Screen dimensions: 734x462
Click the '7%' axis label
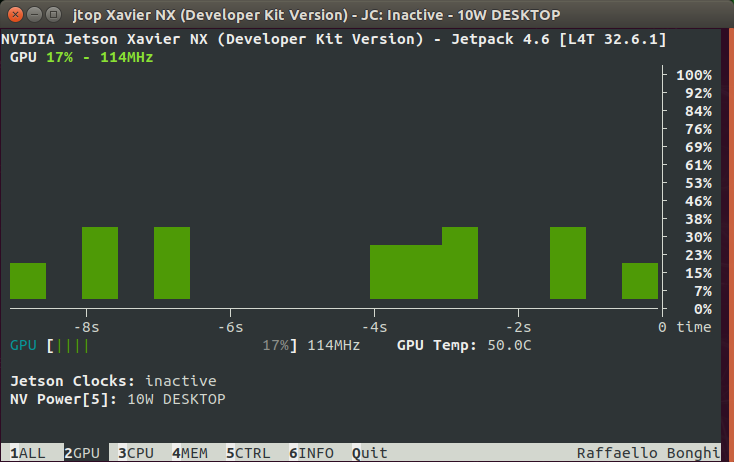(x=703, y=292)
